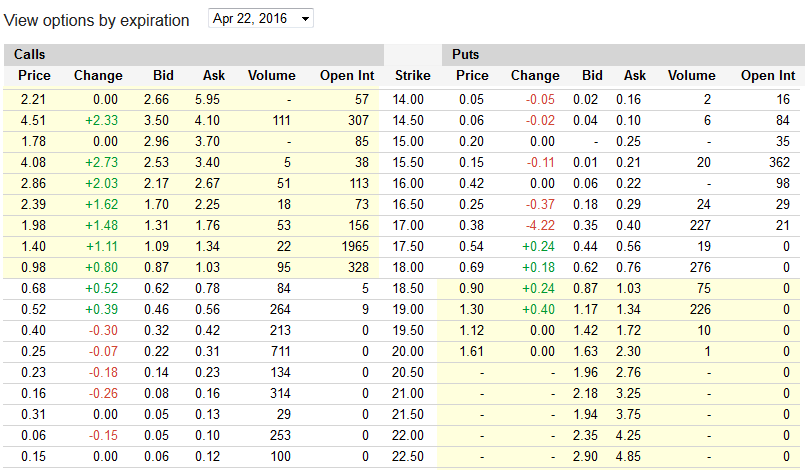Click call change +2.33
This screenshot has height=472, width=809.
tap(102, 121)
